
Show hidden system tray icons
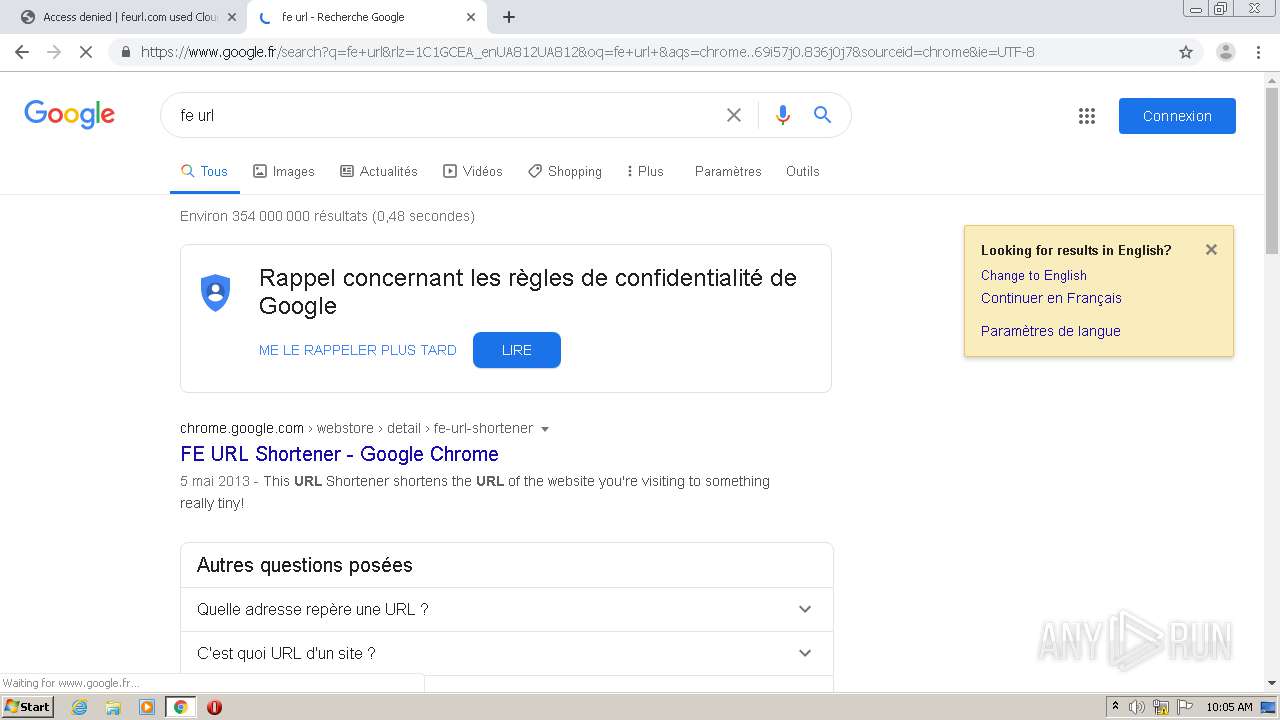point(1115,707)
